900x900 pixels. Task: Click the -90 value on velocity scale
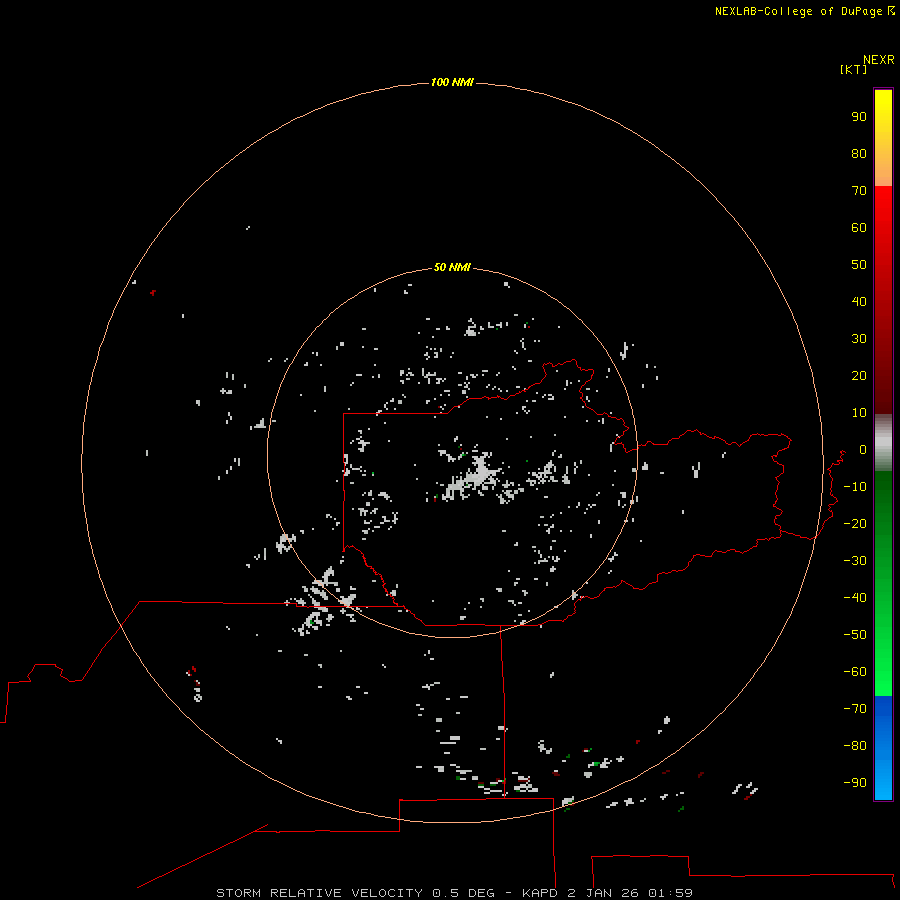pos(855,783)
